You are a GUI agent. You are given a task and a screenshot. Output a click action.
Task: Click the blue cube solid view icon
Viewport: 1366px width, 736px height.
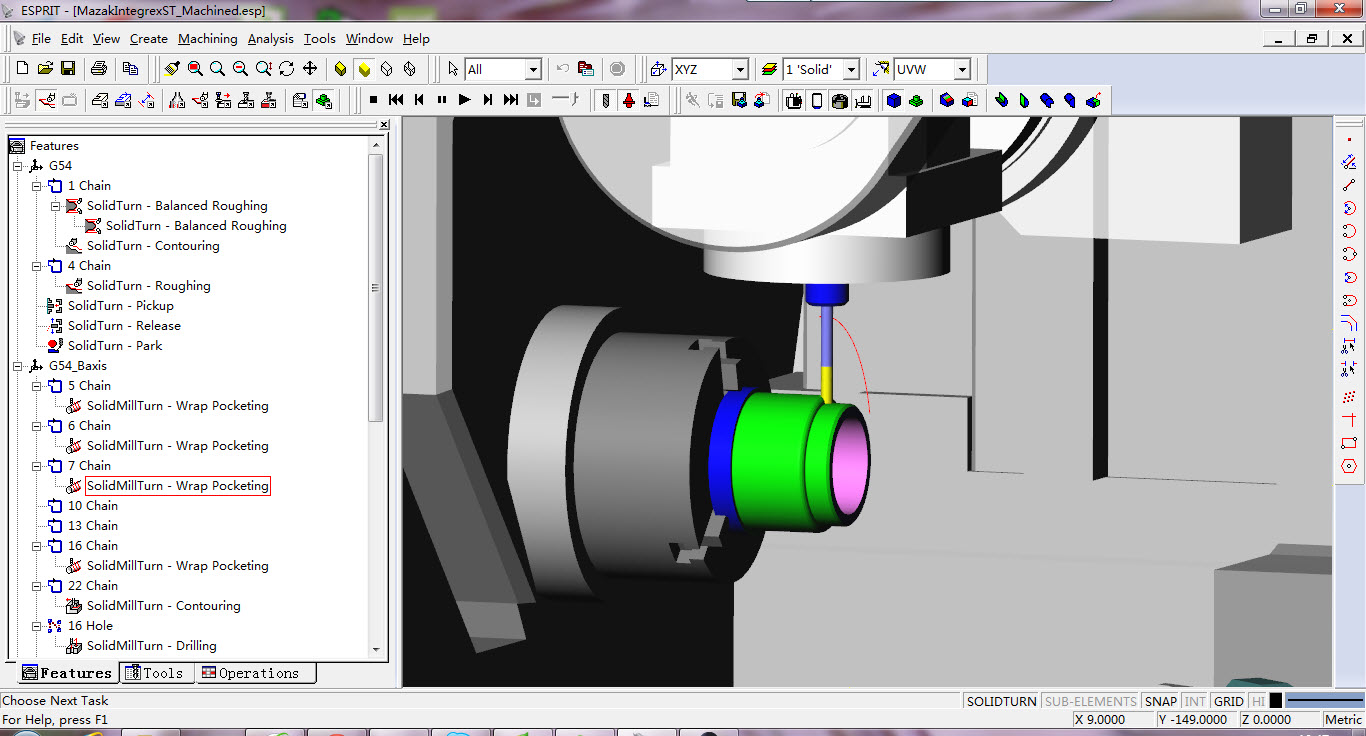click(894, 100)
